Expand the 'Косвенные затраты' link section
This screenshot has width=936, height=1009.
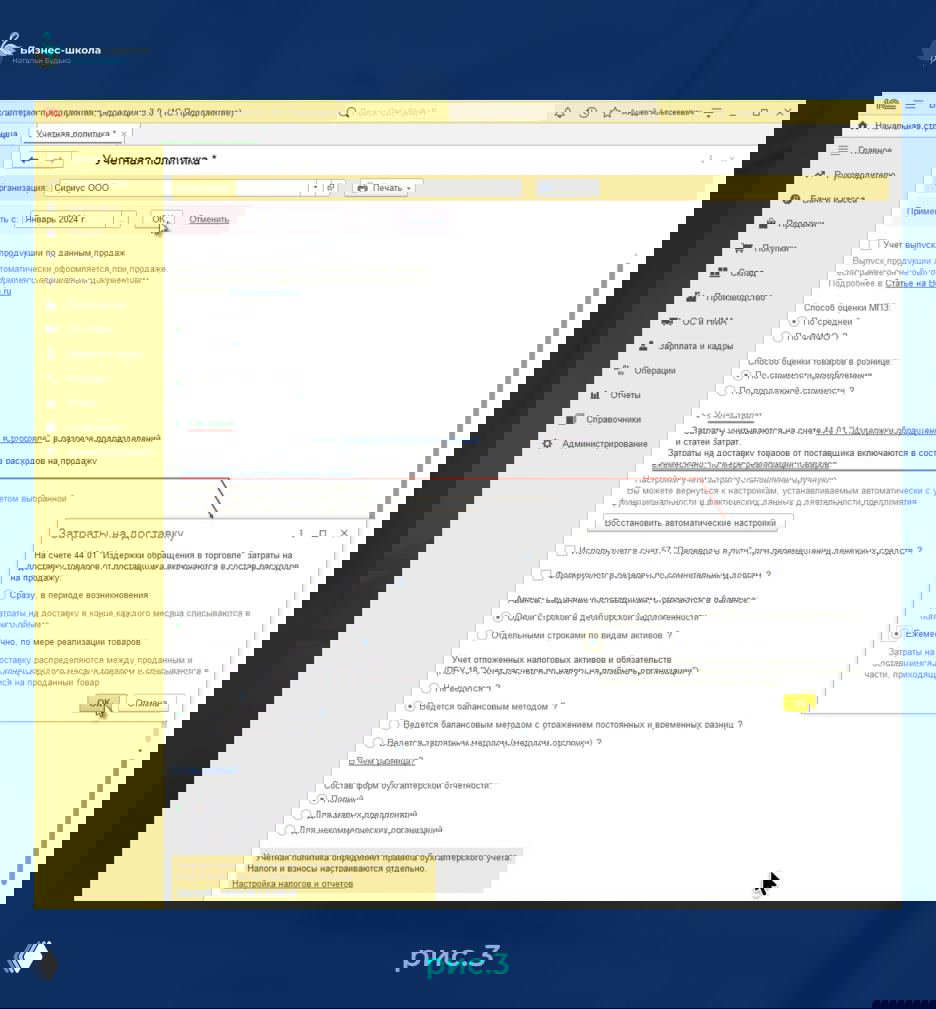point(731,415)
